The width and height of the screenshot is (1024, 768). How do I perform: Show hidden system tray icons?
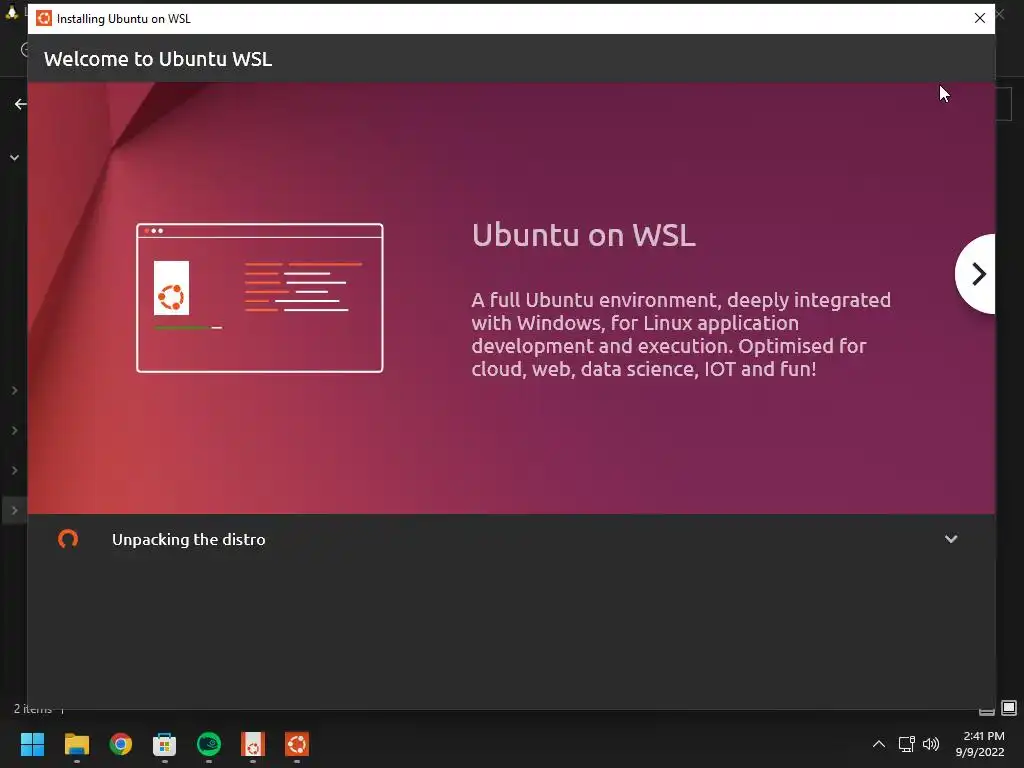[x=879, y=744]
